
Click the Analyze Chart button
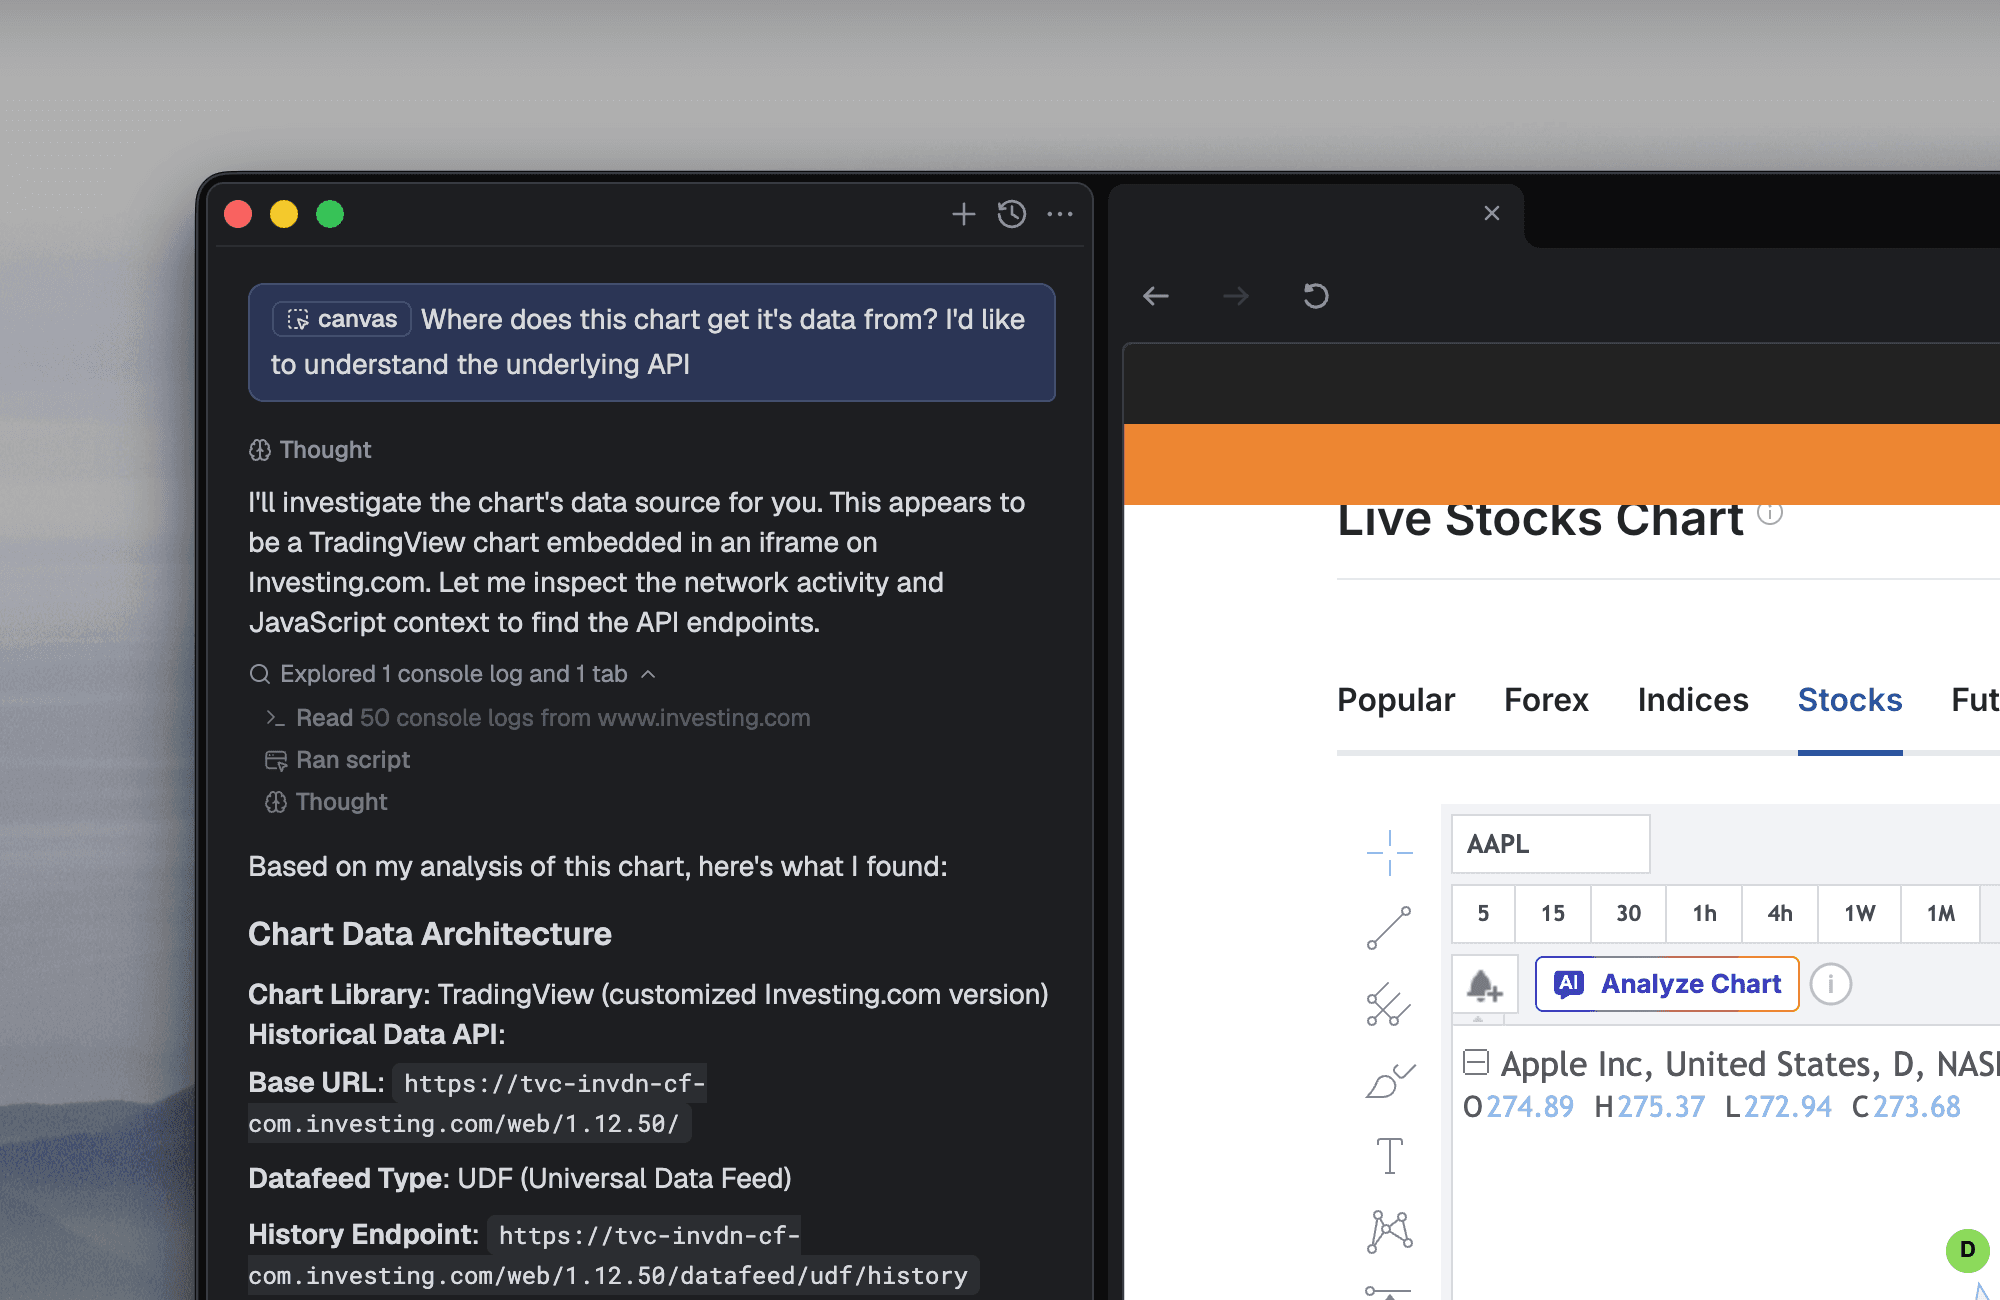pyautogui.click(x=1667, y=985)
